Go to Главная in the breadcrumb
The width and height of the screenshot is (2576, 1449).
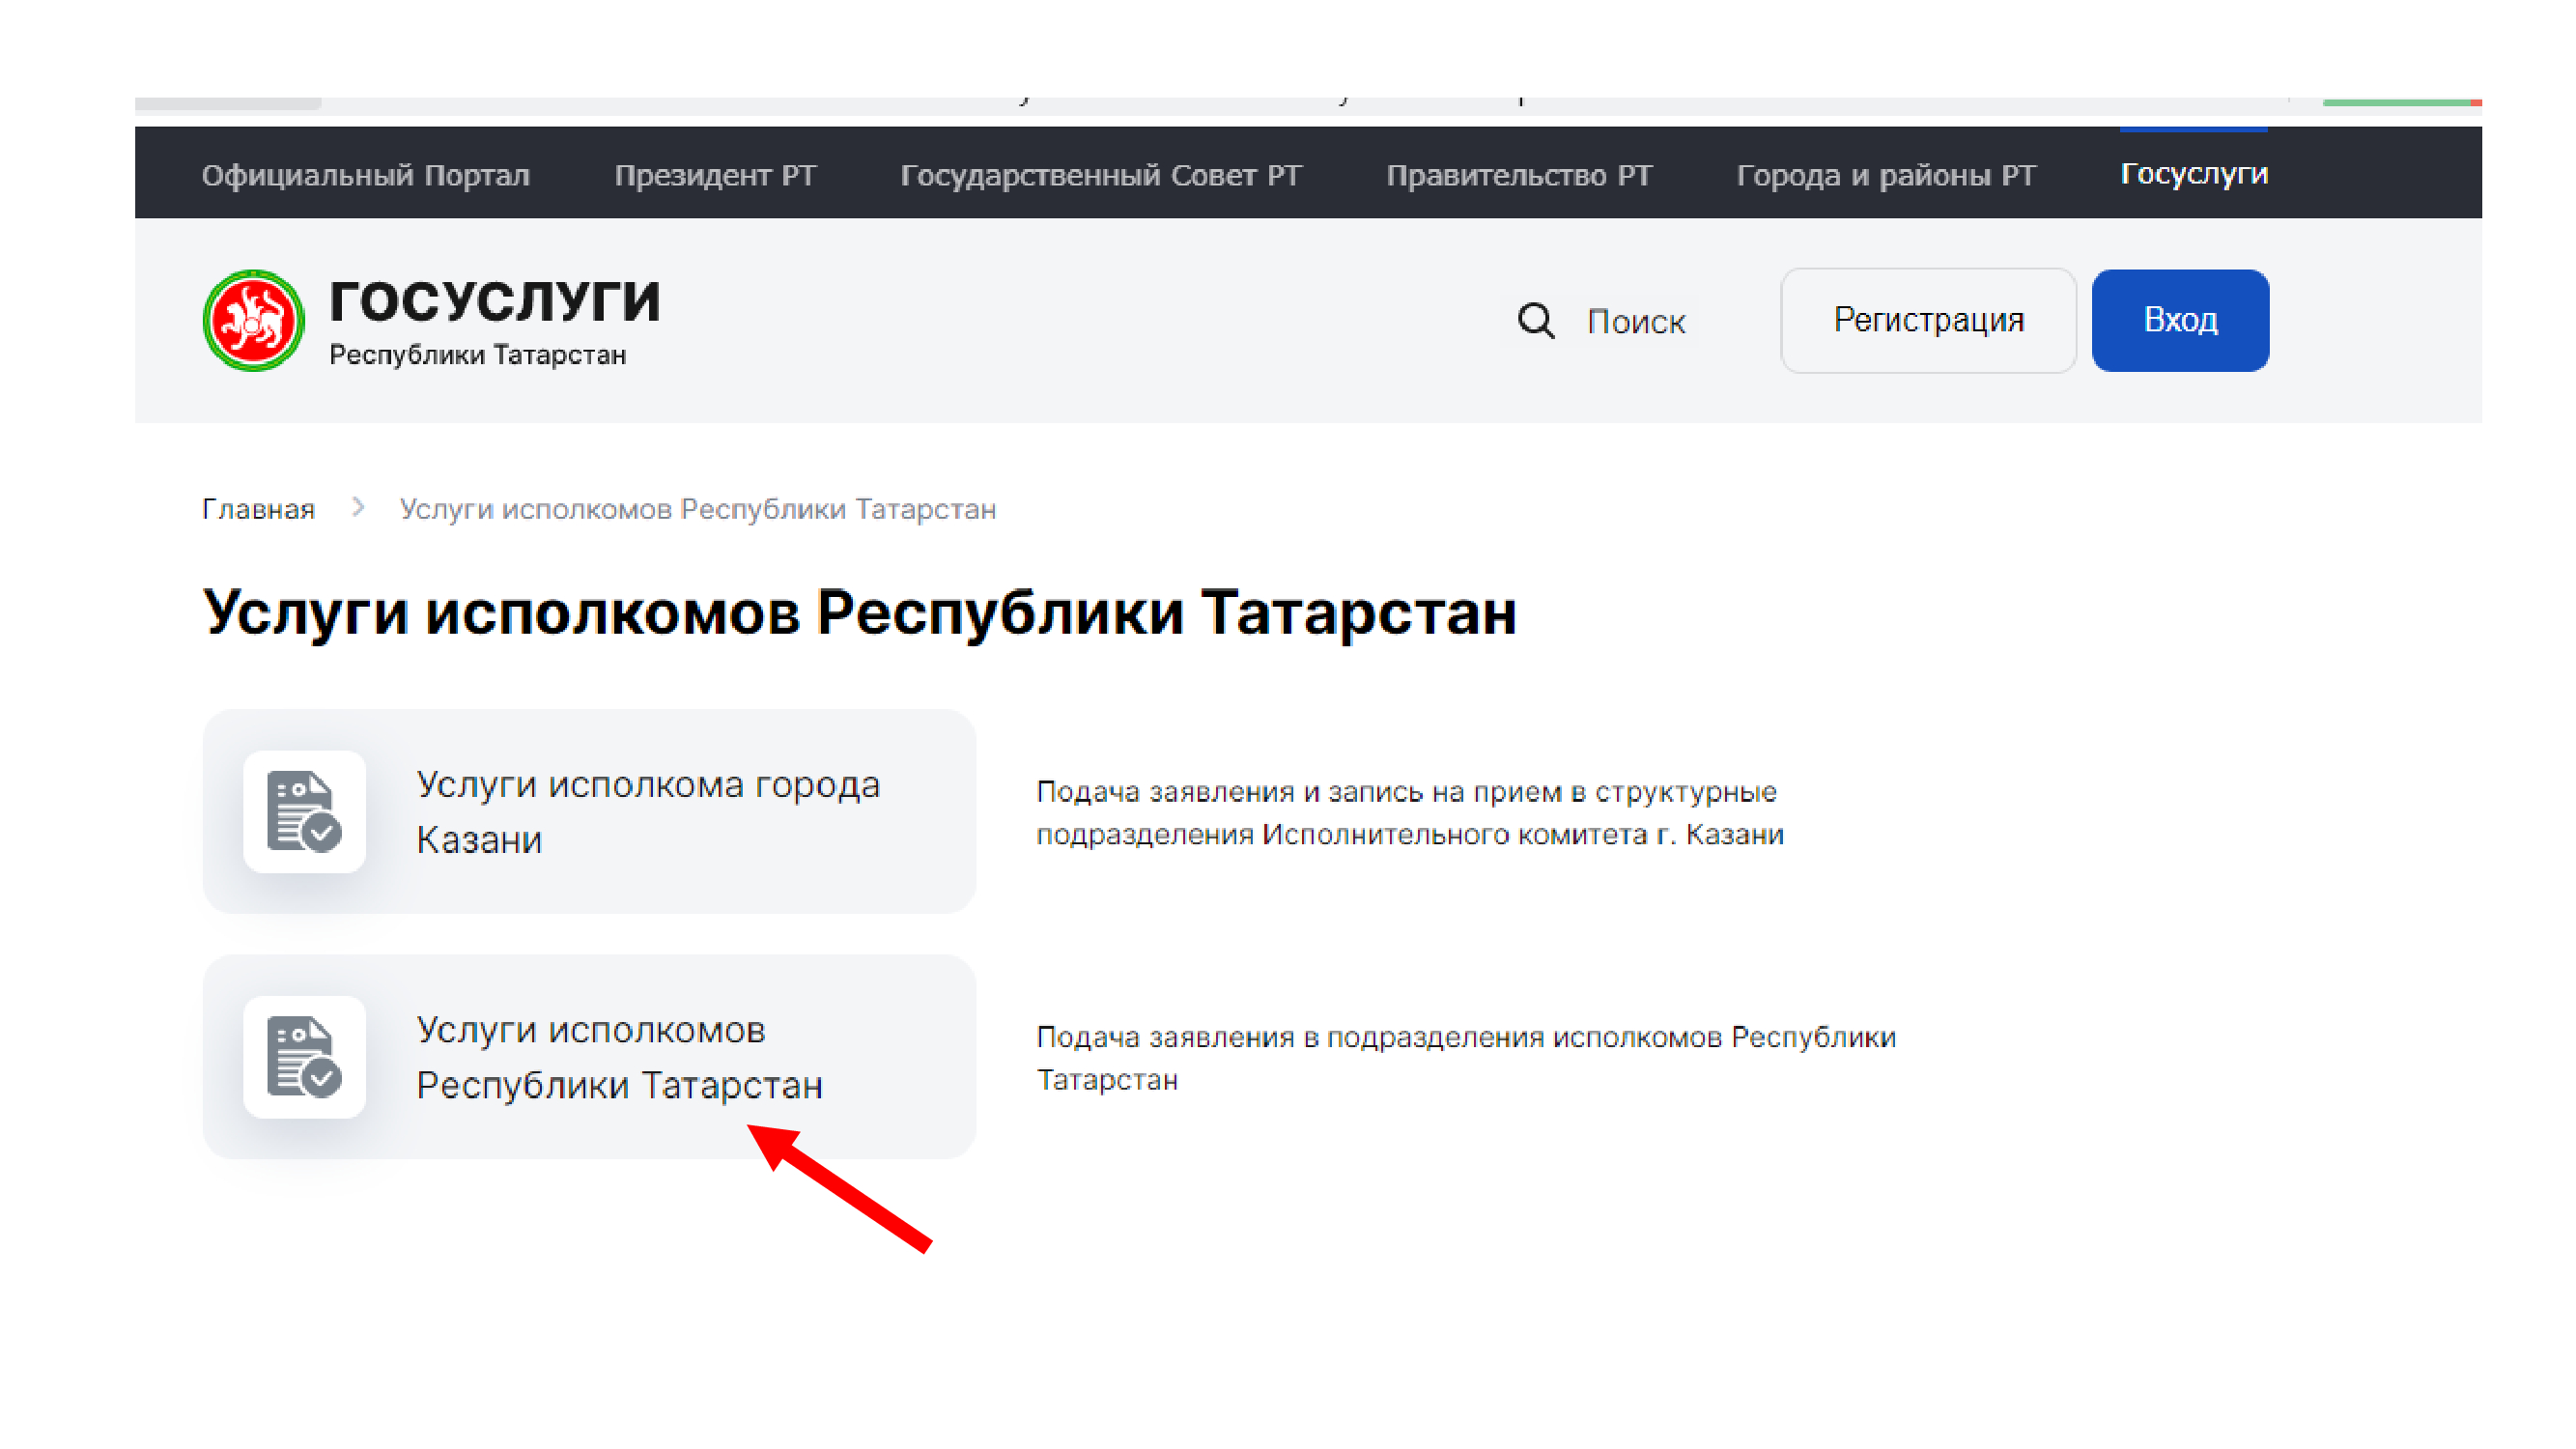[258, 509]
